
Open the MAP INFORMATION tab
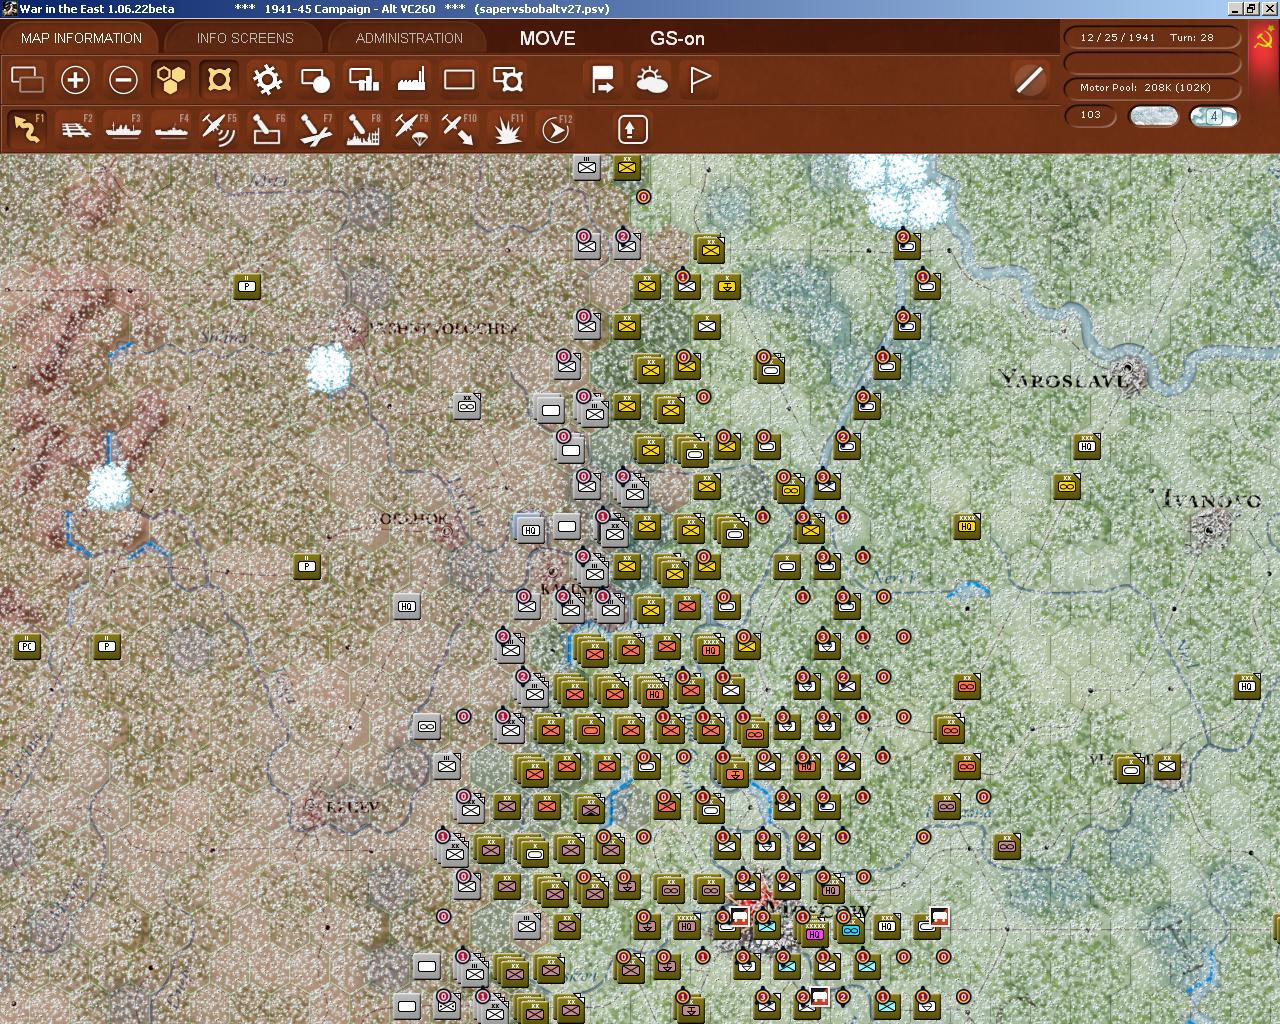(x=81, y=38)
